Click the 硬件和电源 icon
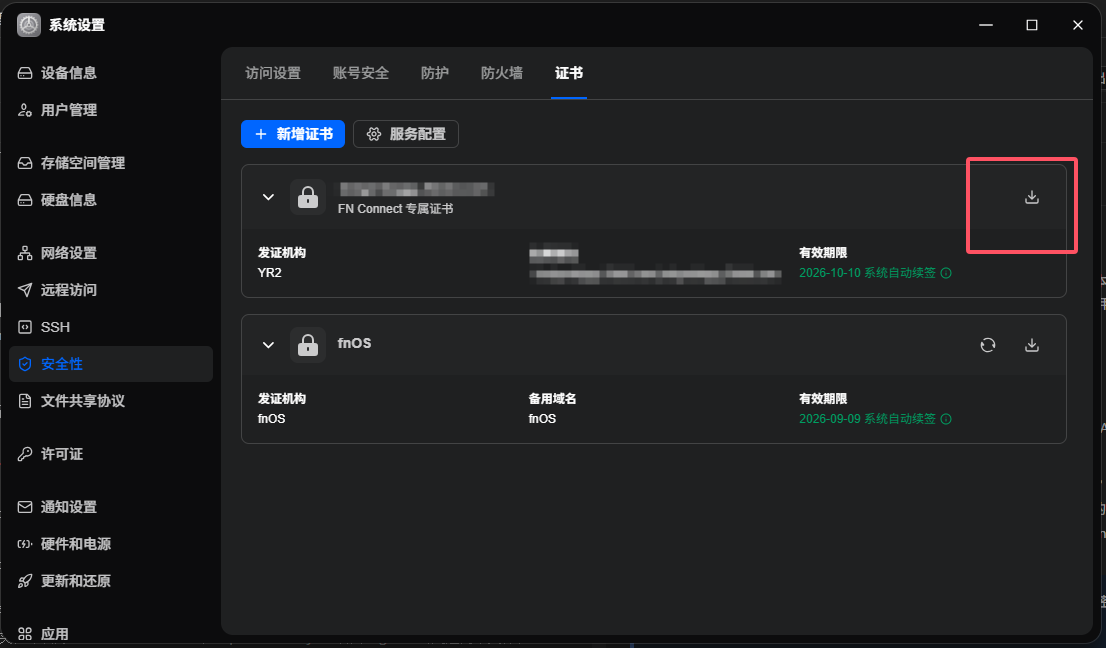The image size is (1106, 648). point(25,544)
